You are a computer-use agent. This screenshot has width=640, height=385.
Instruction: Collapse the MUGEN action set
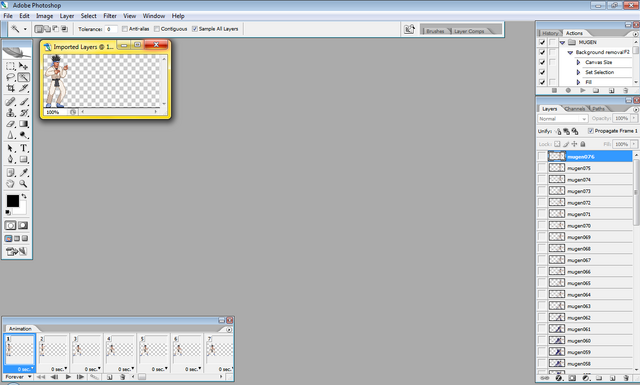click(562, 42)
